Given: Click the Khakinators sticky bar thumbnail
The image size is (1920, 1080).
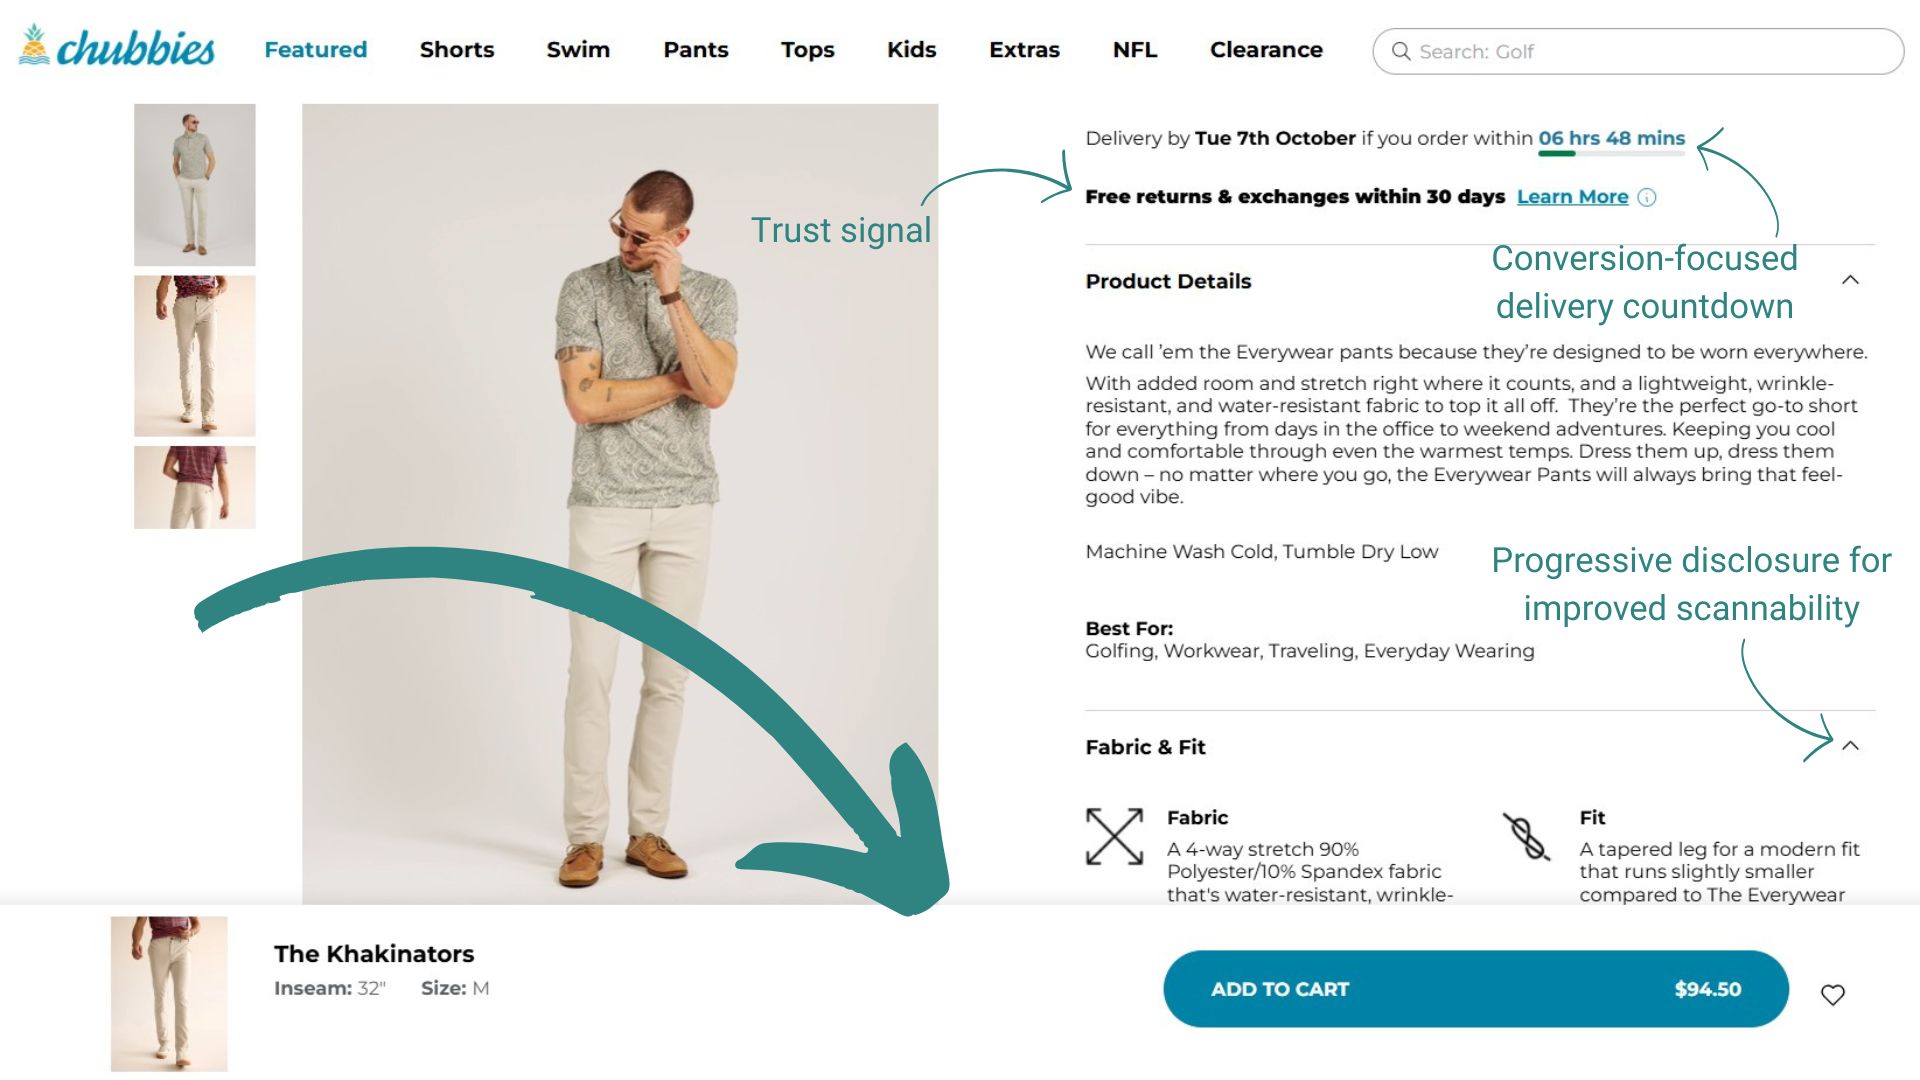Looking at the screenshot, I should (169, 993).
